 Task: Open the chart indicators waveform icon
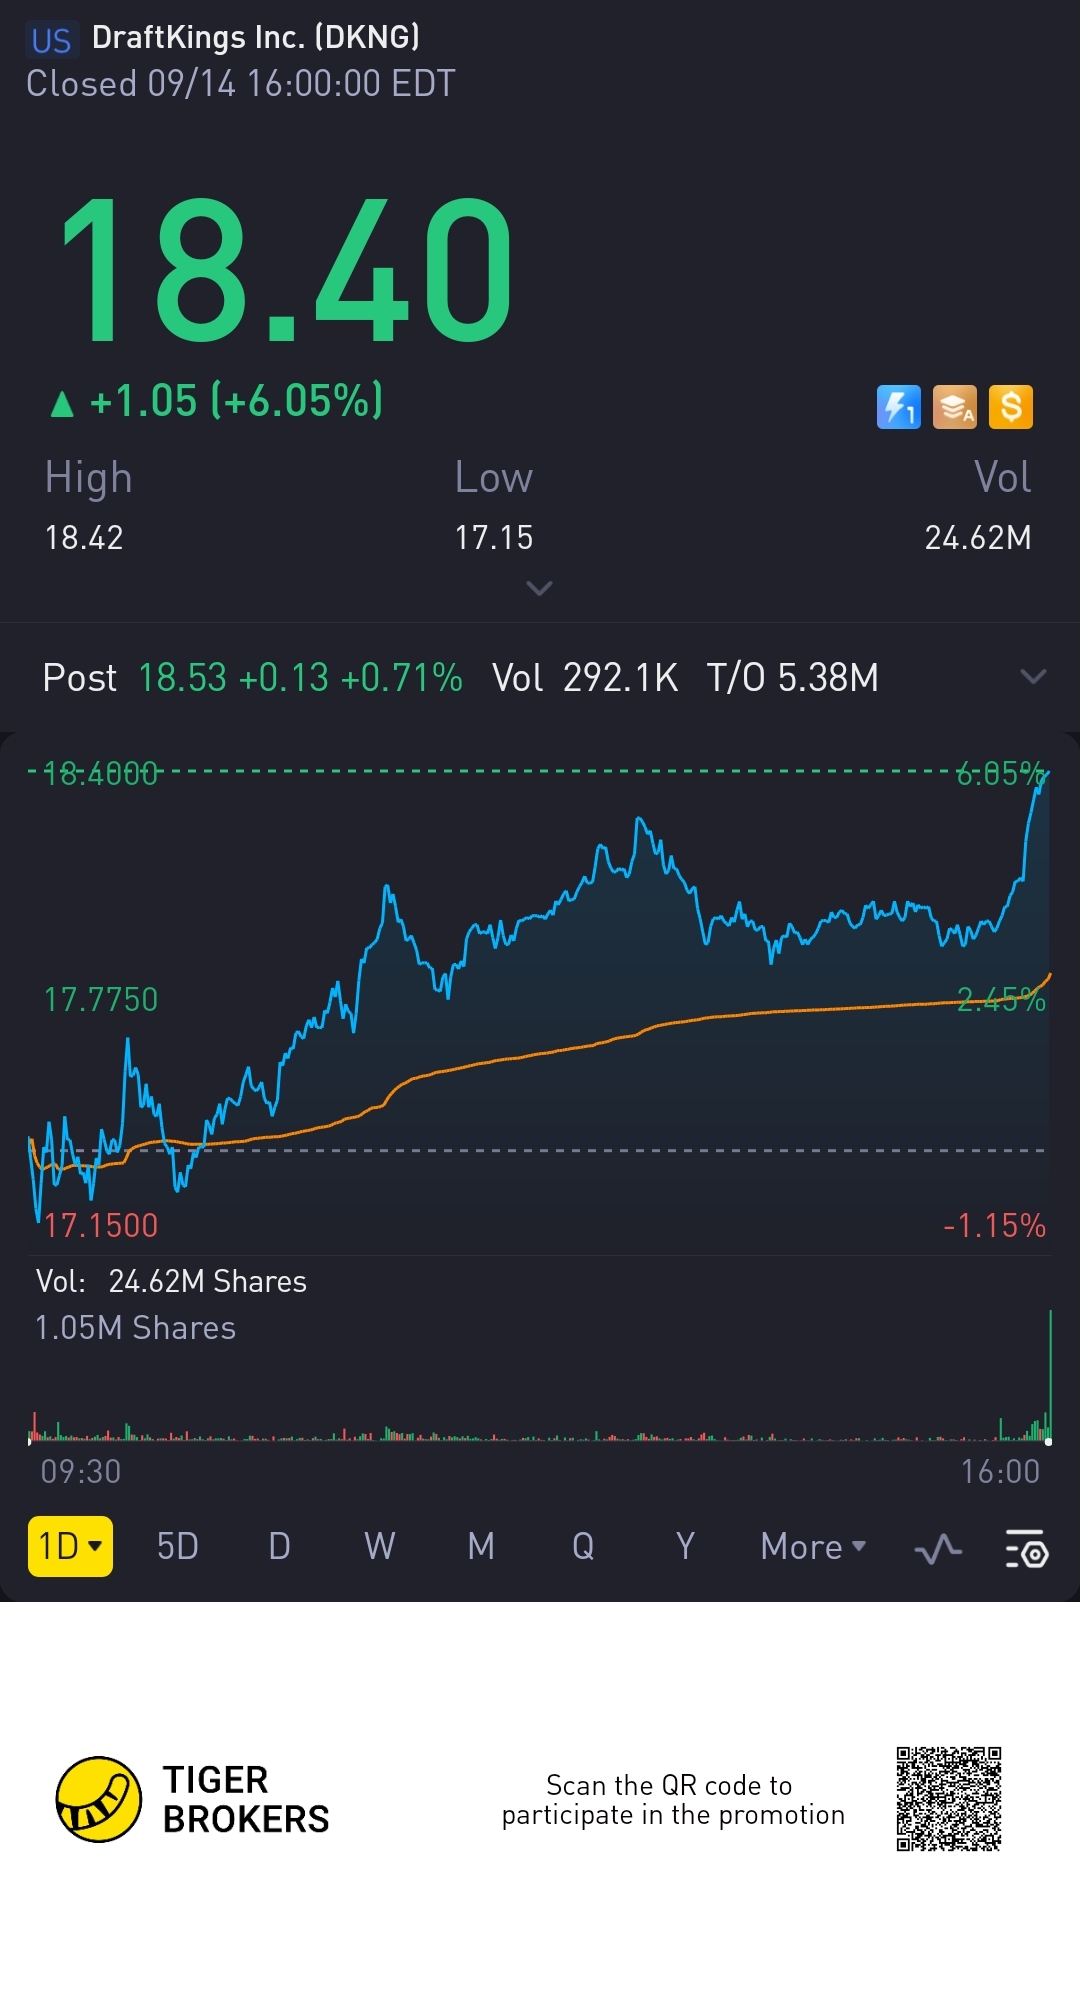938,1550
